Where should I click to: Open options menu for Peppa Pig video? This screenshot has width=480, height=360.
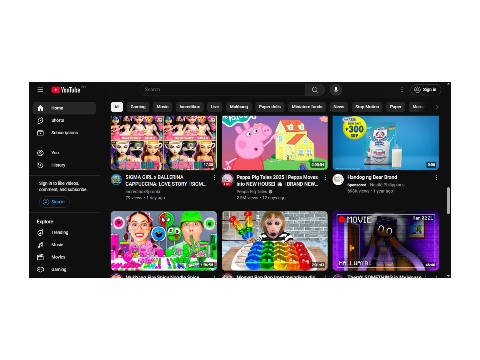325,177
